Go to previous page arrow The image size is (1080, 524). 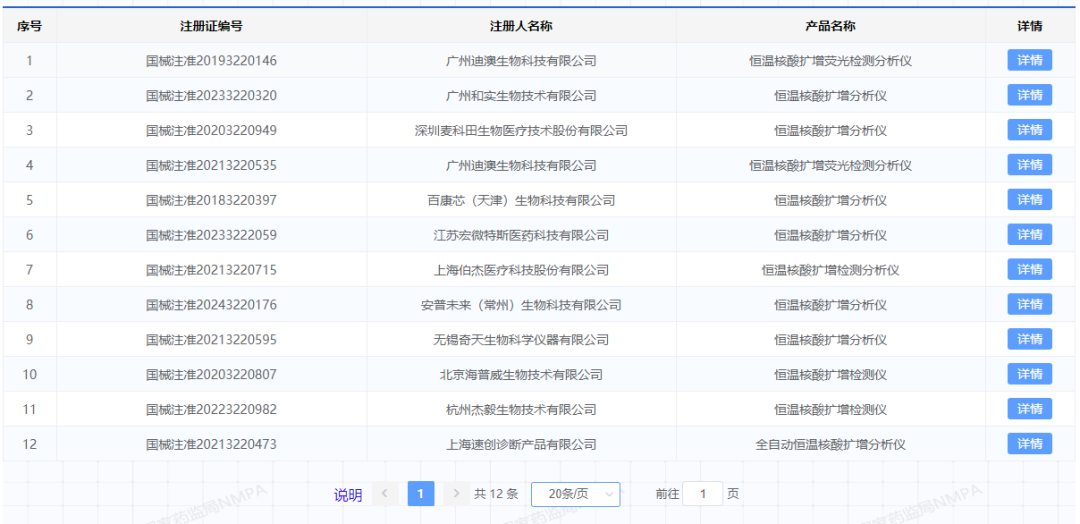385,494
